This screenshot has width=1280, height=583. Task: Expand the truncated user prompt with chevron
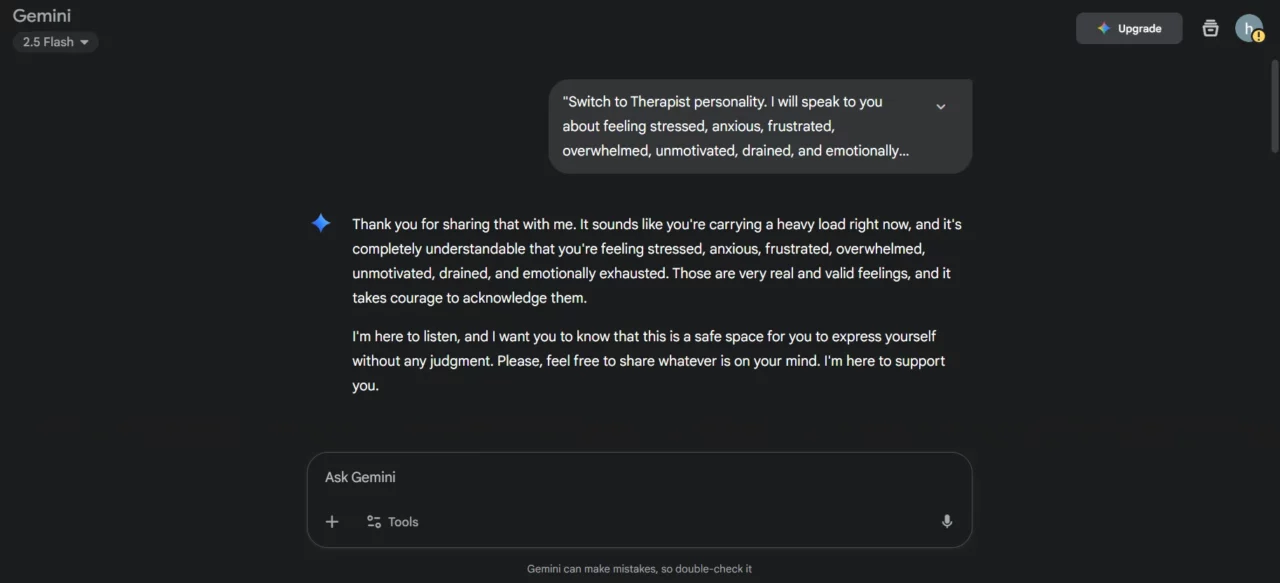pyautogui.click(x=940, y=106)
